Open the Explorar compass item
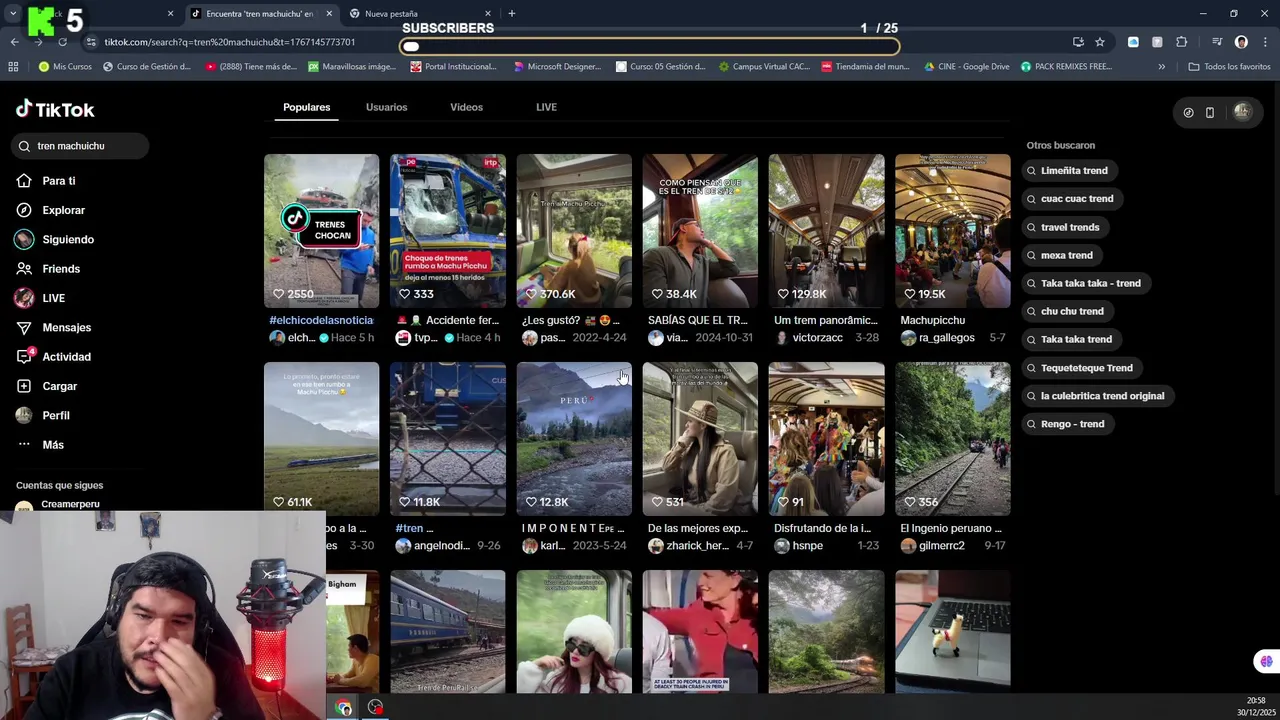The height and width of the screenshot is (720, 1280). tap(50, 210)
